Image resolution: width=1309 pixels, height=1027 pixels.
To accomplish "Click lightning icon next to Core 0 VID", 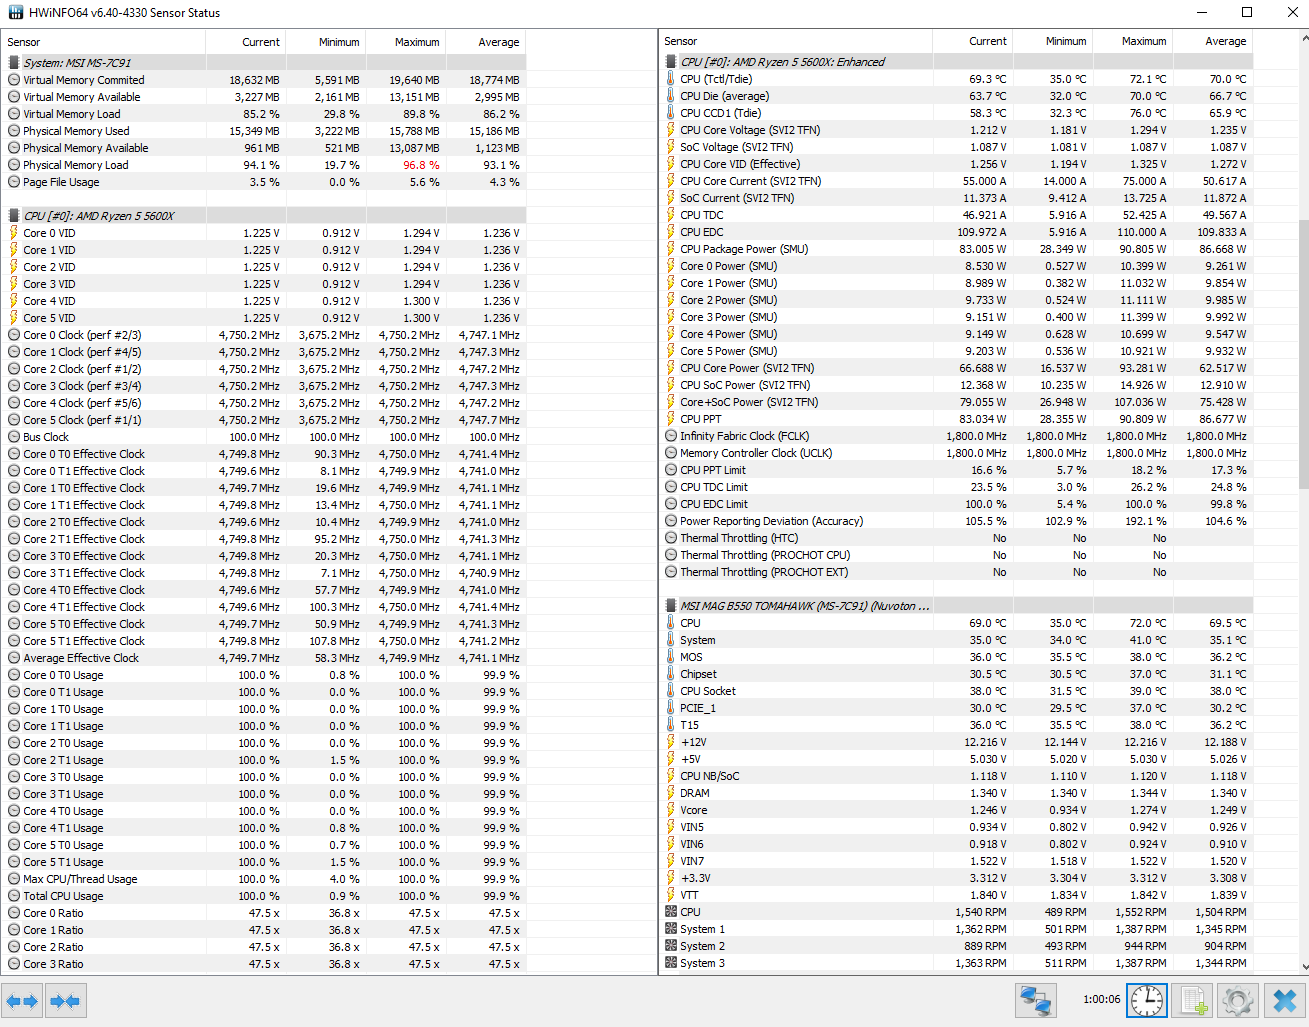I will click(x=14, y=233).
